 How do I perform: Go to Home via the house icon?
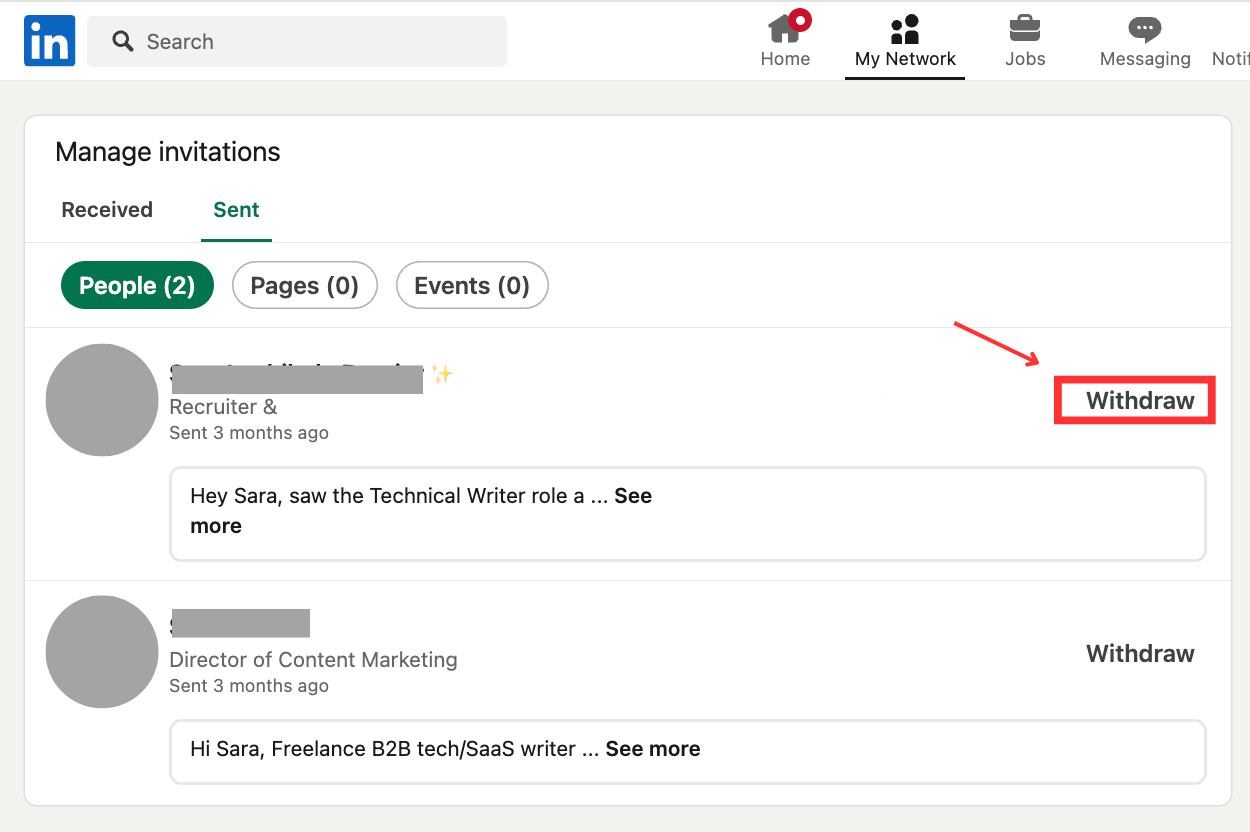tap(785, 30)
